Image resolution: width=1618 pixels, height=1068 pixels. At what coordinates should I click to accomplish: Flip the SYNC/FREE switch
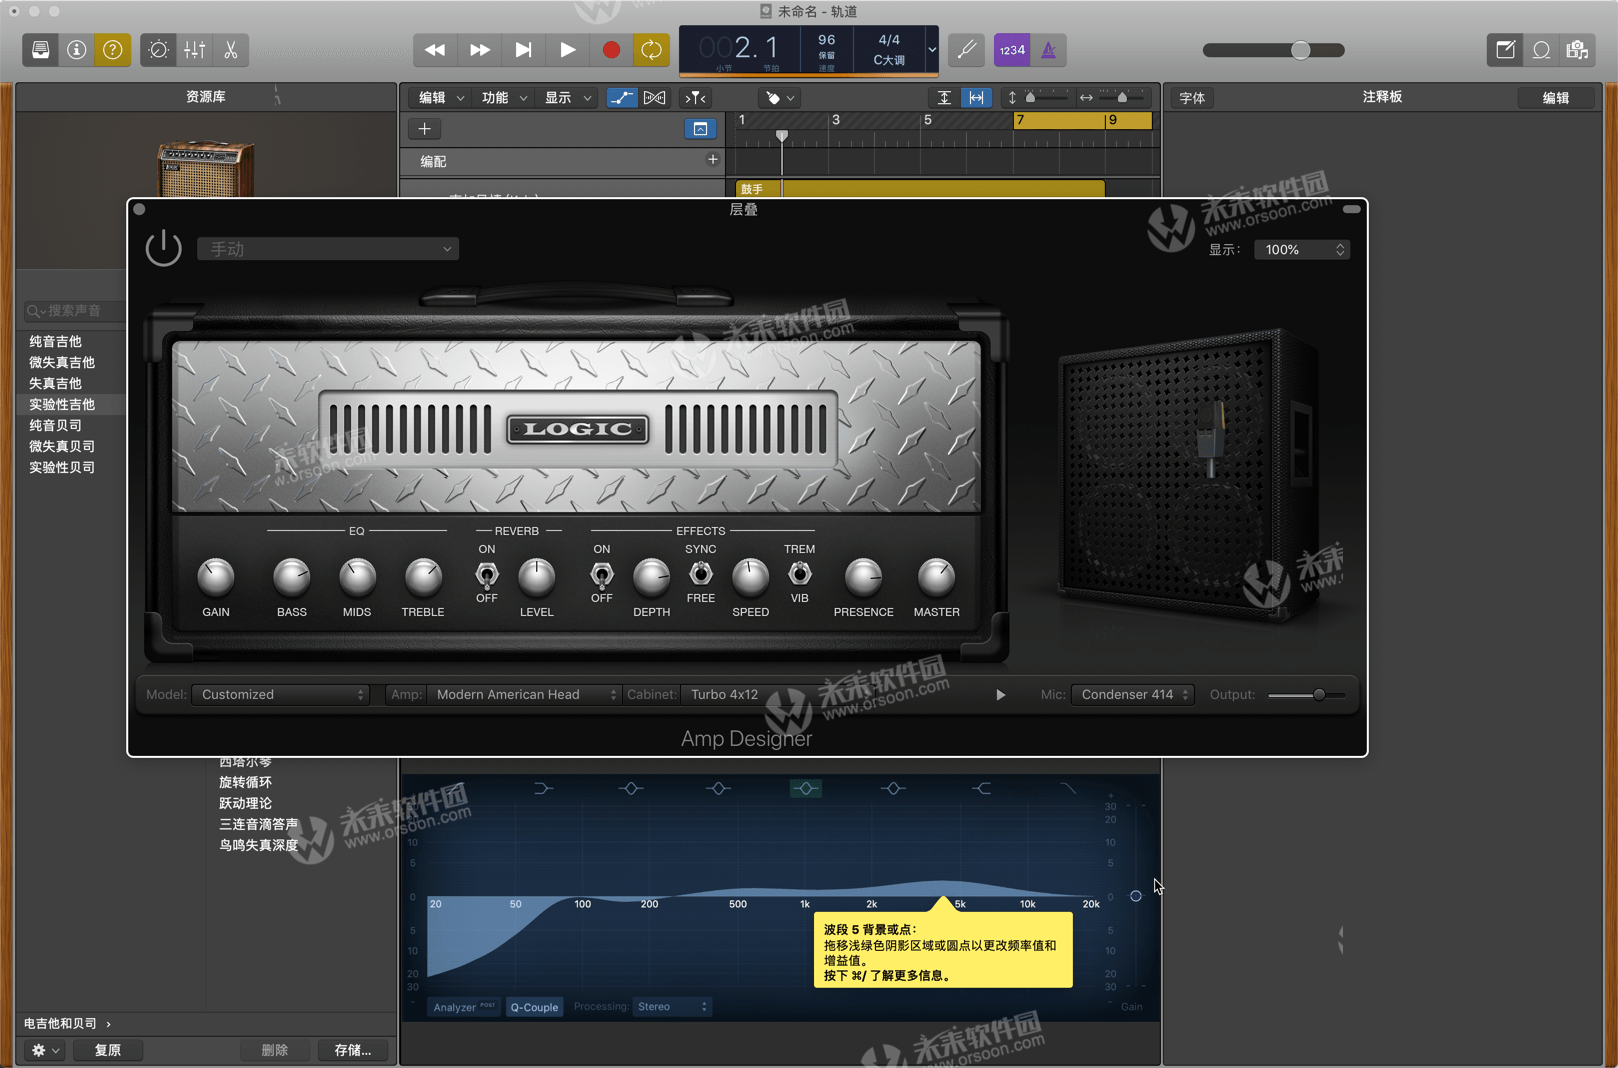click(701, 573)
